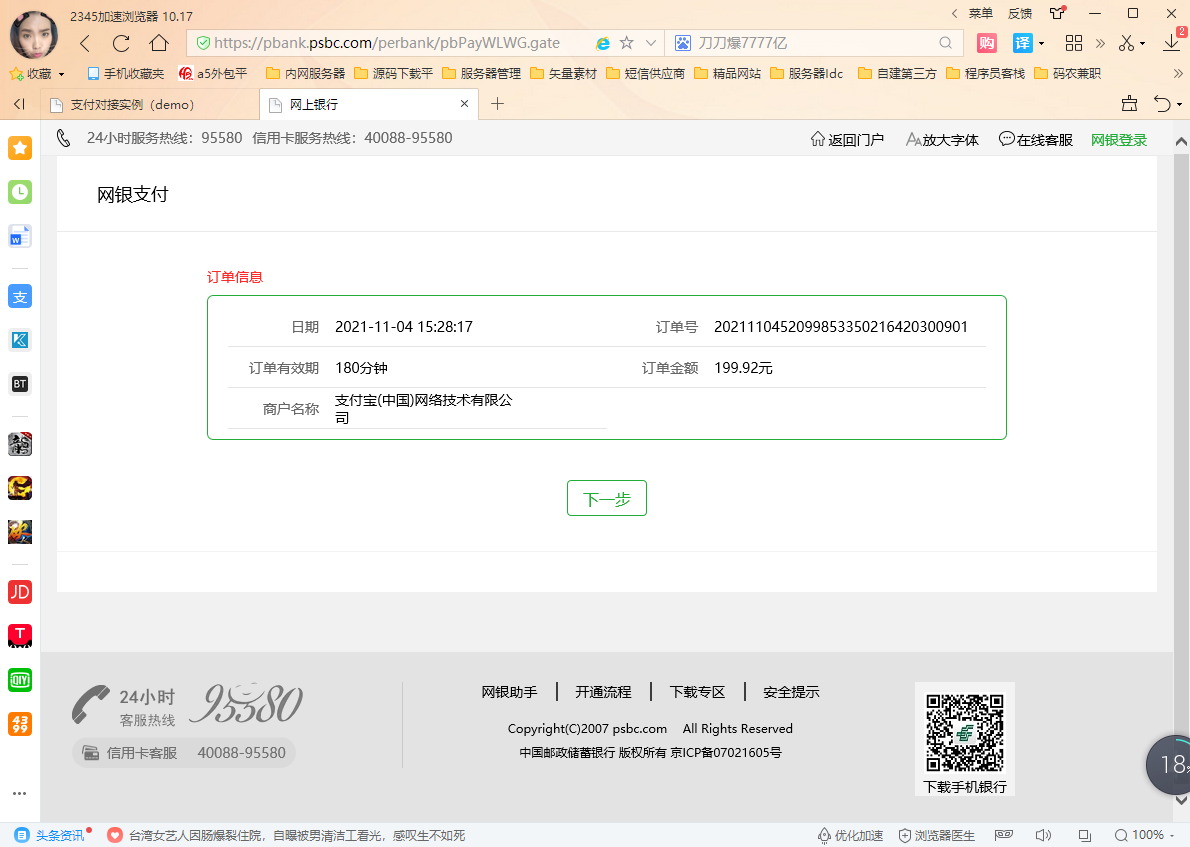The width and height of the screenshot is (1190, 847).
Task: Reload the page with refresh icon
Action: point(121,43)
